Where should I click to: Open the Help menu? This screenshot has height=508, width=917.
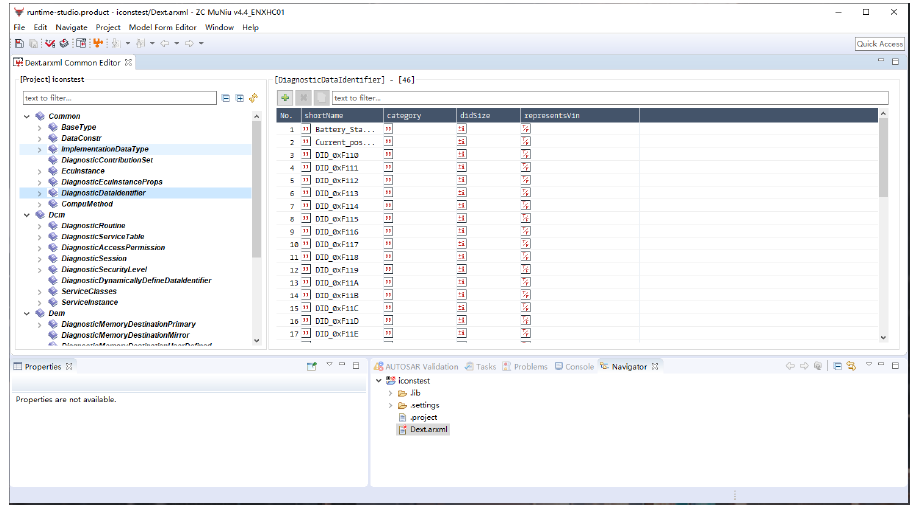click(250, 27)
